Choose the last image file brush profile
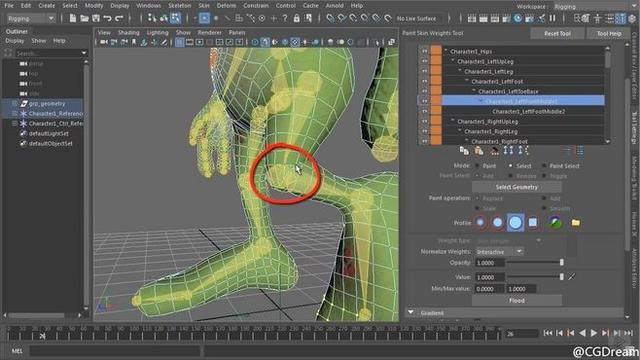This screenshot has width=640, height=360. click(555, 222)
